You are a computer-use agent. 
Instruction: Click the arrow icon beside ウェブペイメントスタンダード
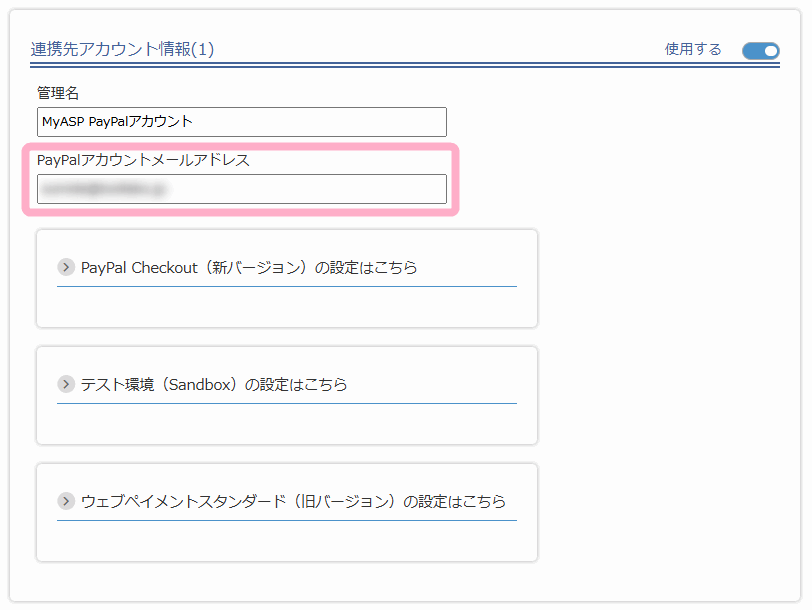pyautogui.click(x=67, y=501)
